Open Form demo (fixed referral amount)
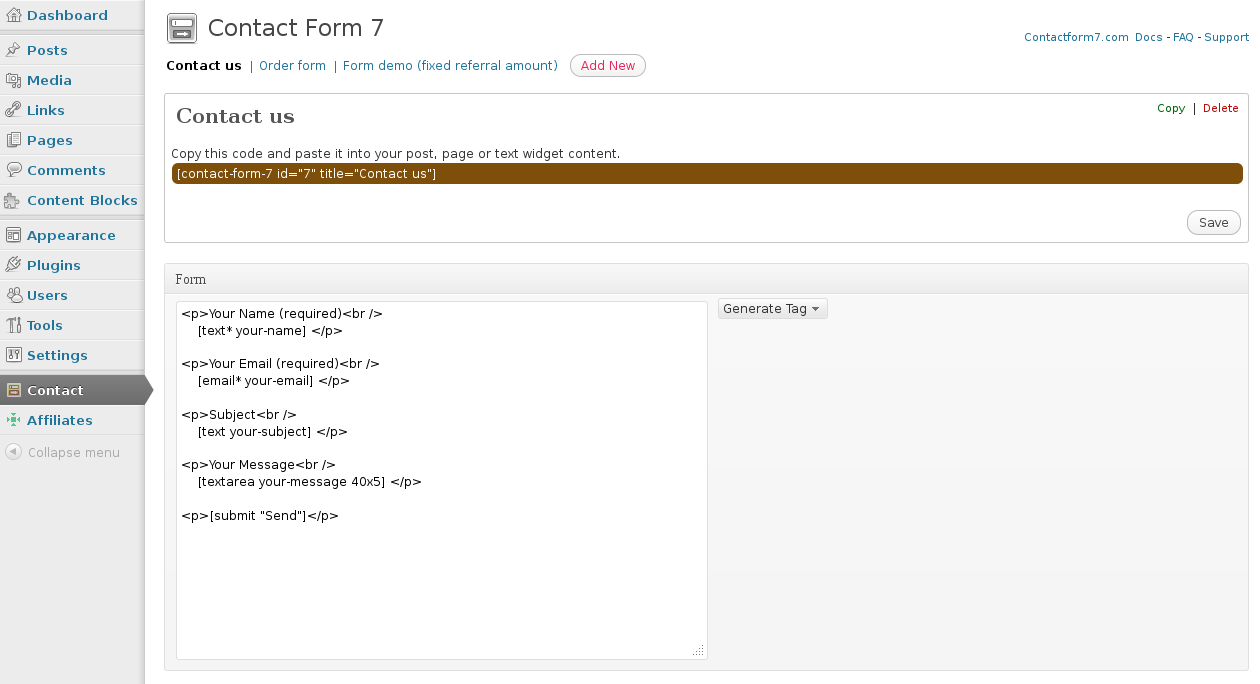The height and width of the screenshot is (684, 1260). (x=450, y=66)
